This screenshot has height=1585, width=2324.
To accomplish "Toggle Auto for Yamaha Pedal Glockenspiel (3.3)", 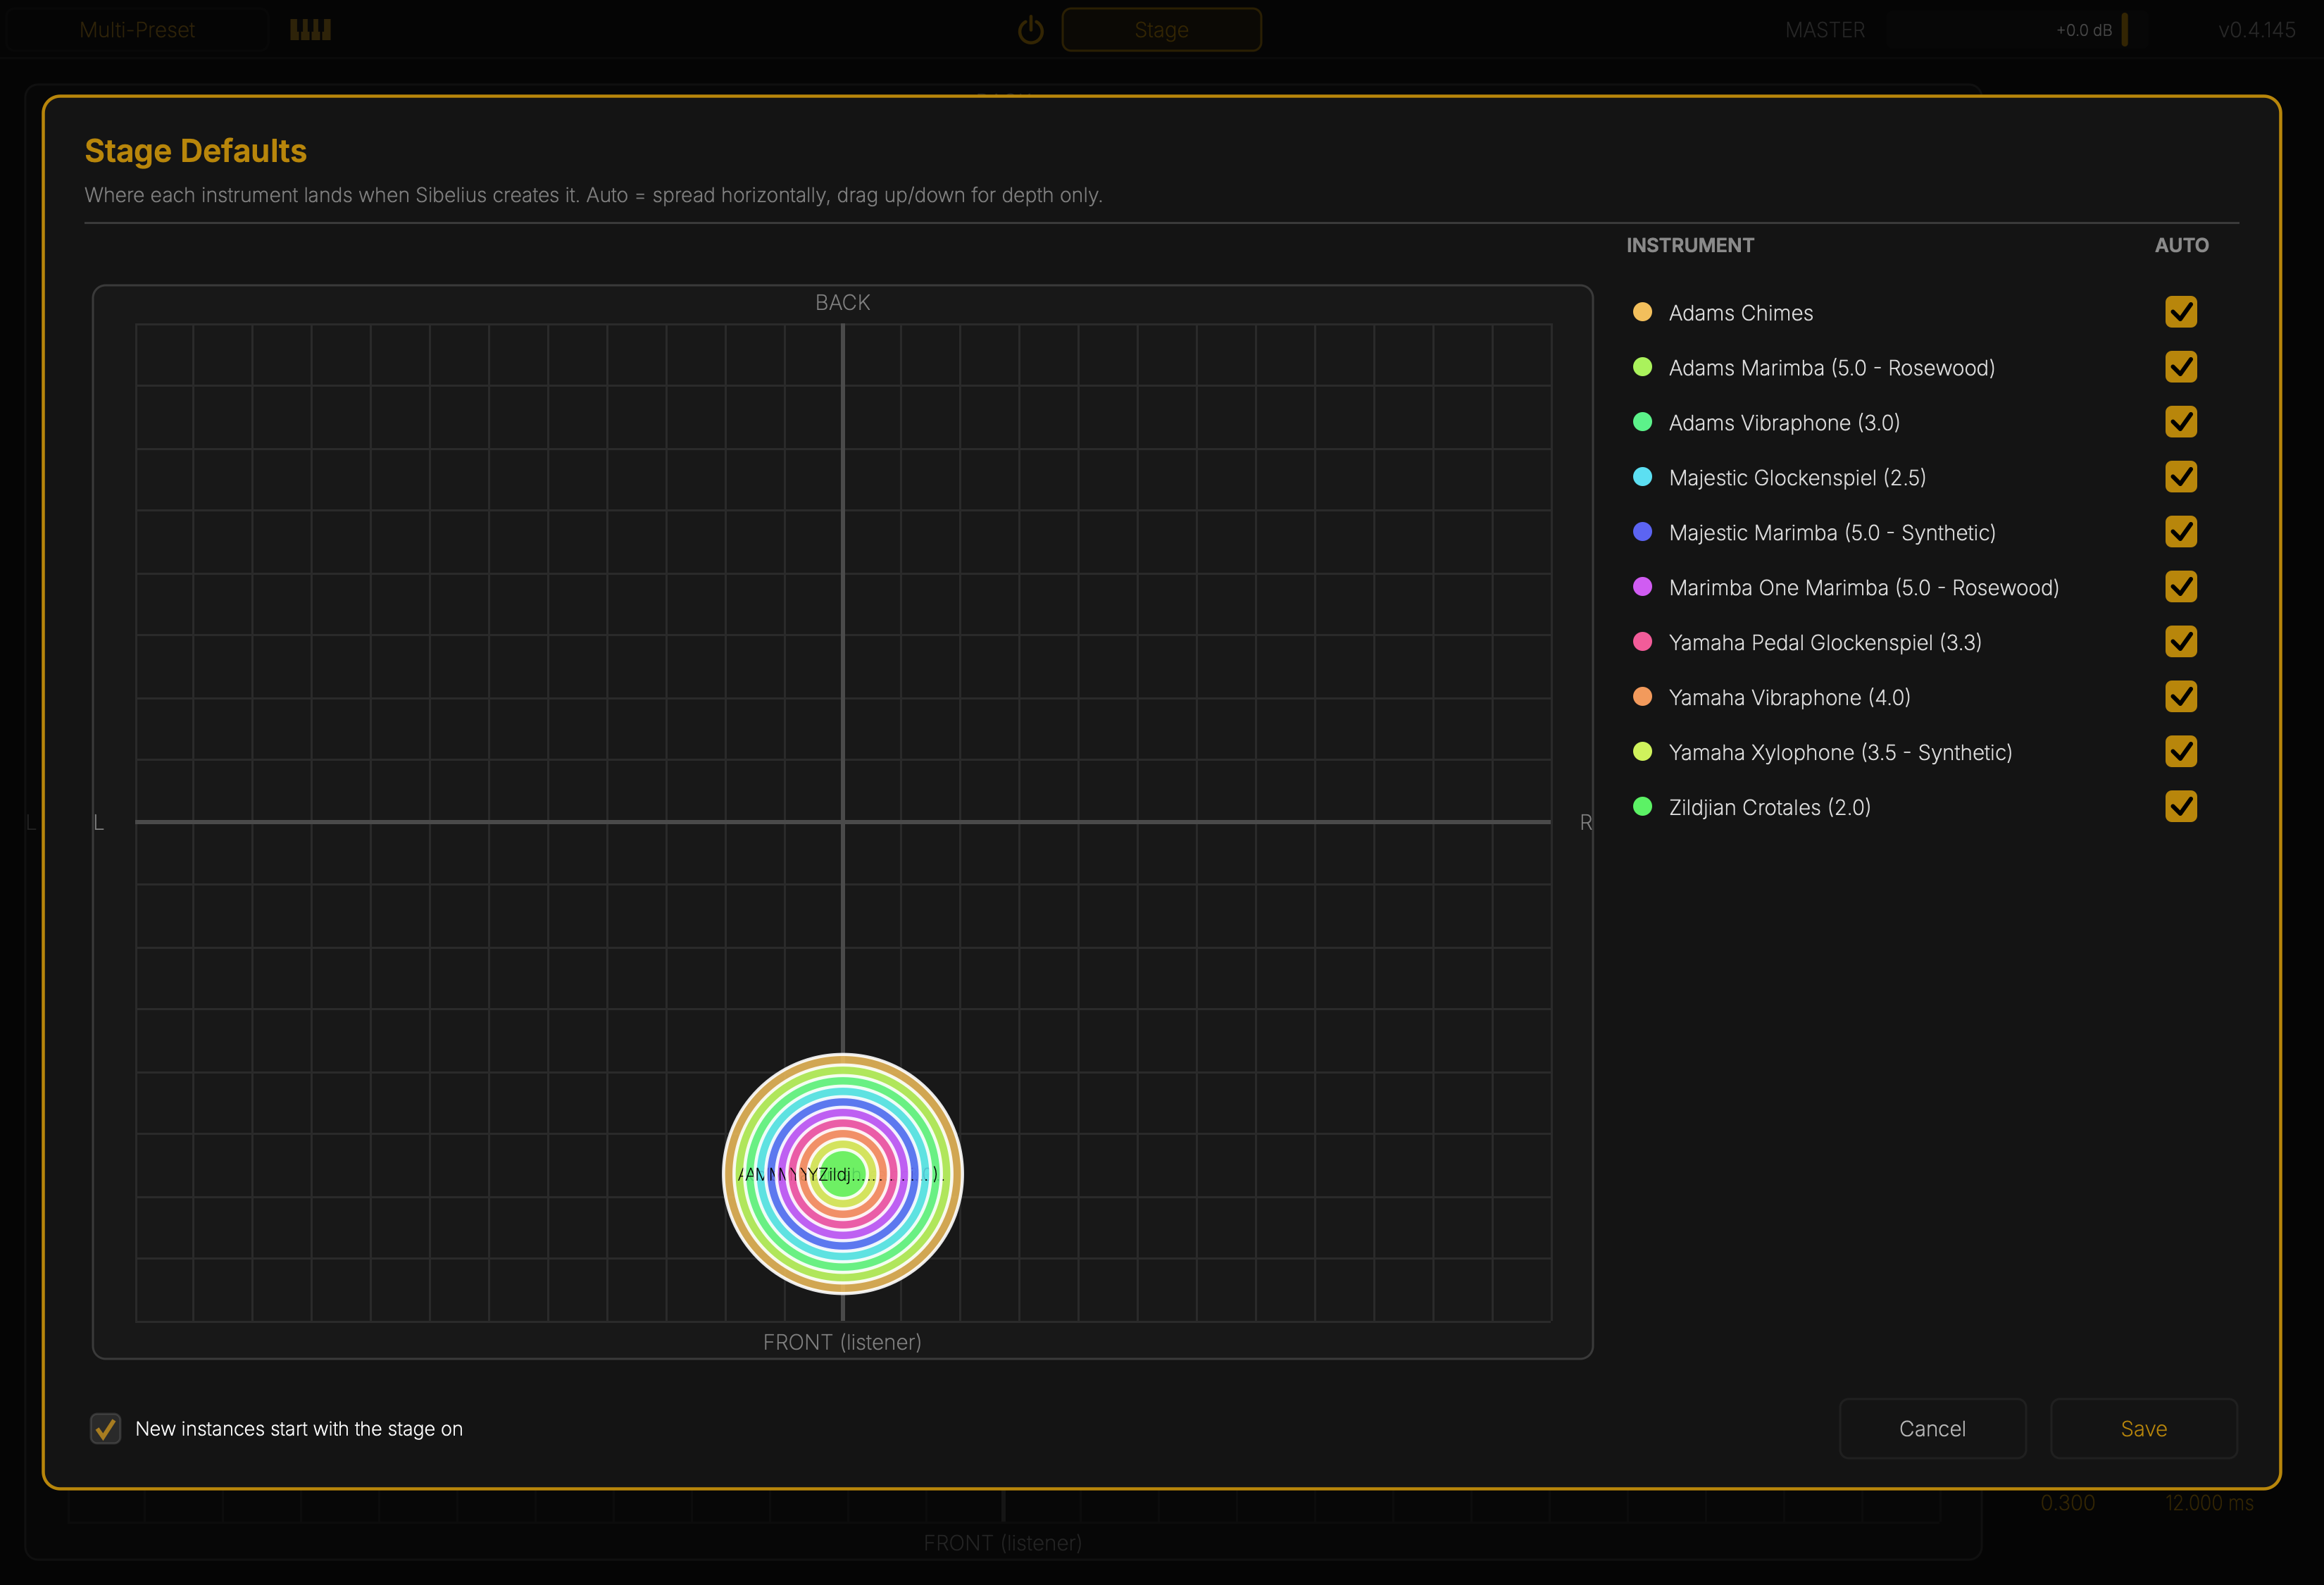I will (x=2181, y=642).
